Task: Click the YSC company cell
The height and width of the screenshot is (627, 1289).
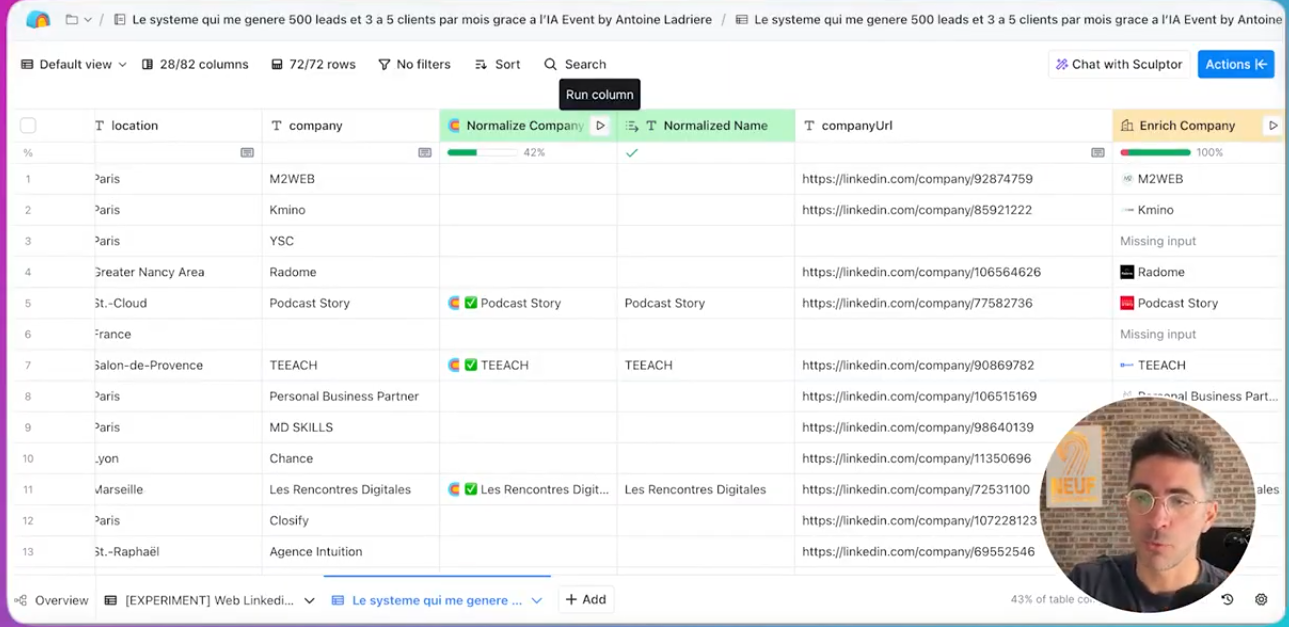Action: 351,241
